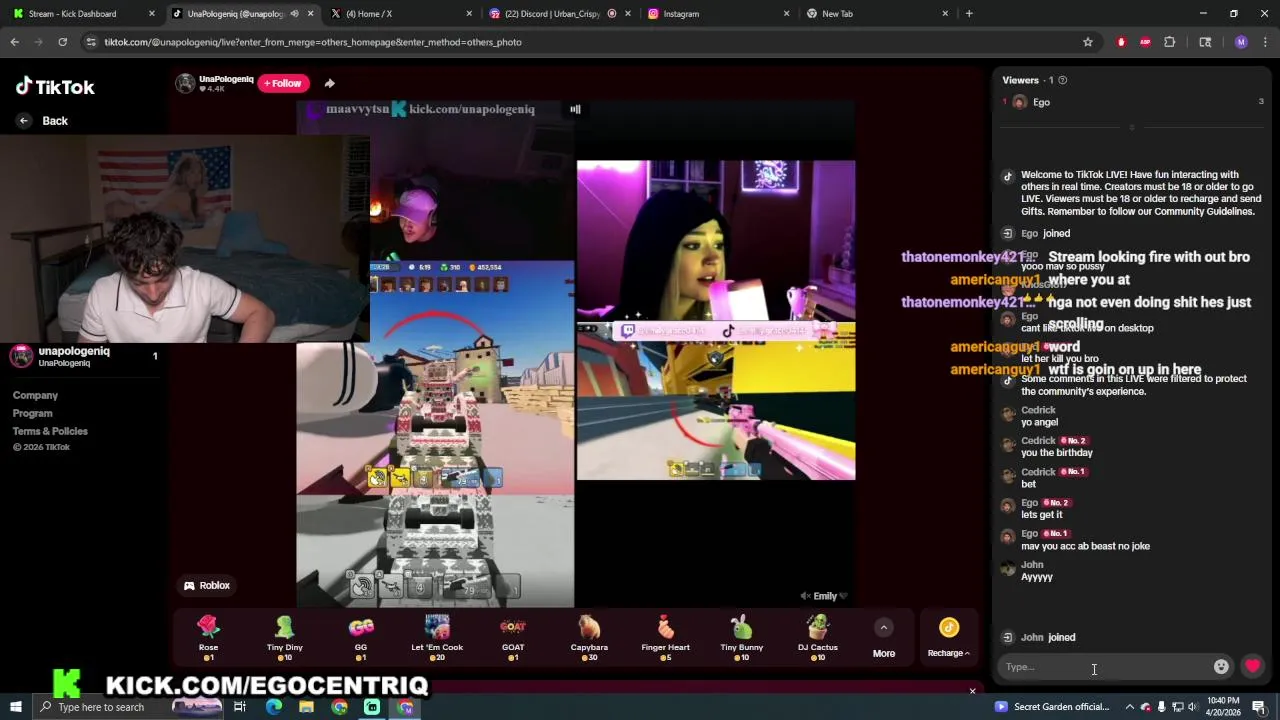Open the Program footer link
The width and height of the screenshot is (1280, 720).
[x=32, y=414]
